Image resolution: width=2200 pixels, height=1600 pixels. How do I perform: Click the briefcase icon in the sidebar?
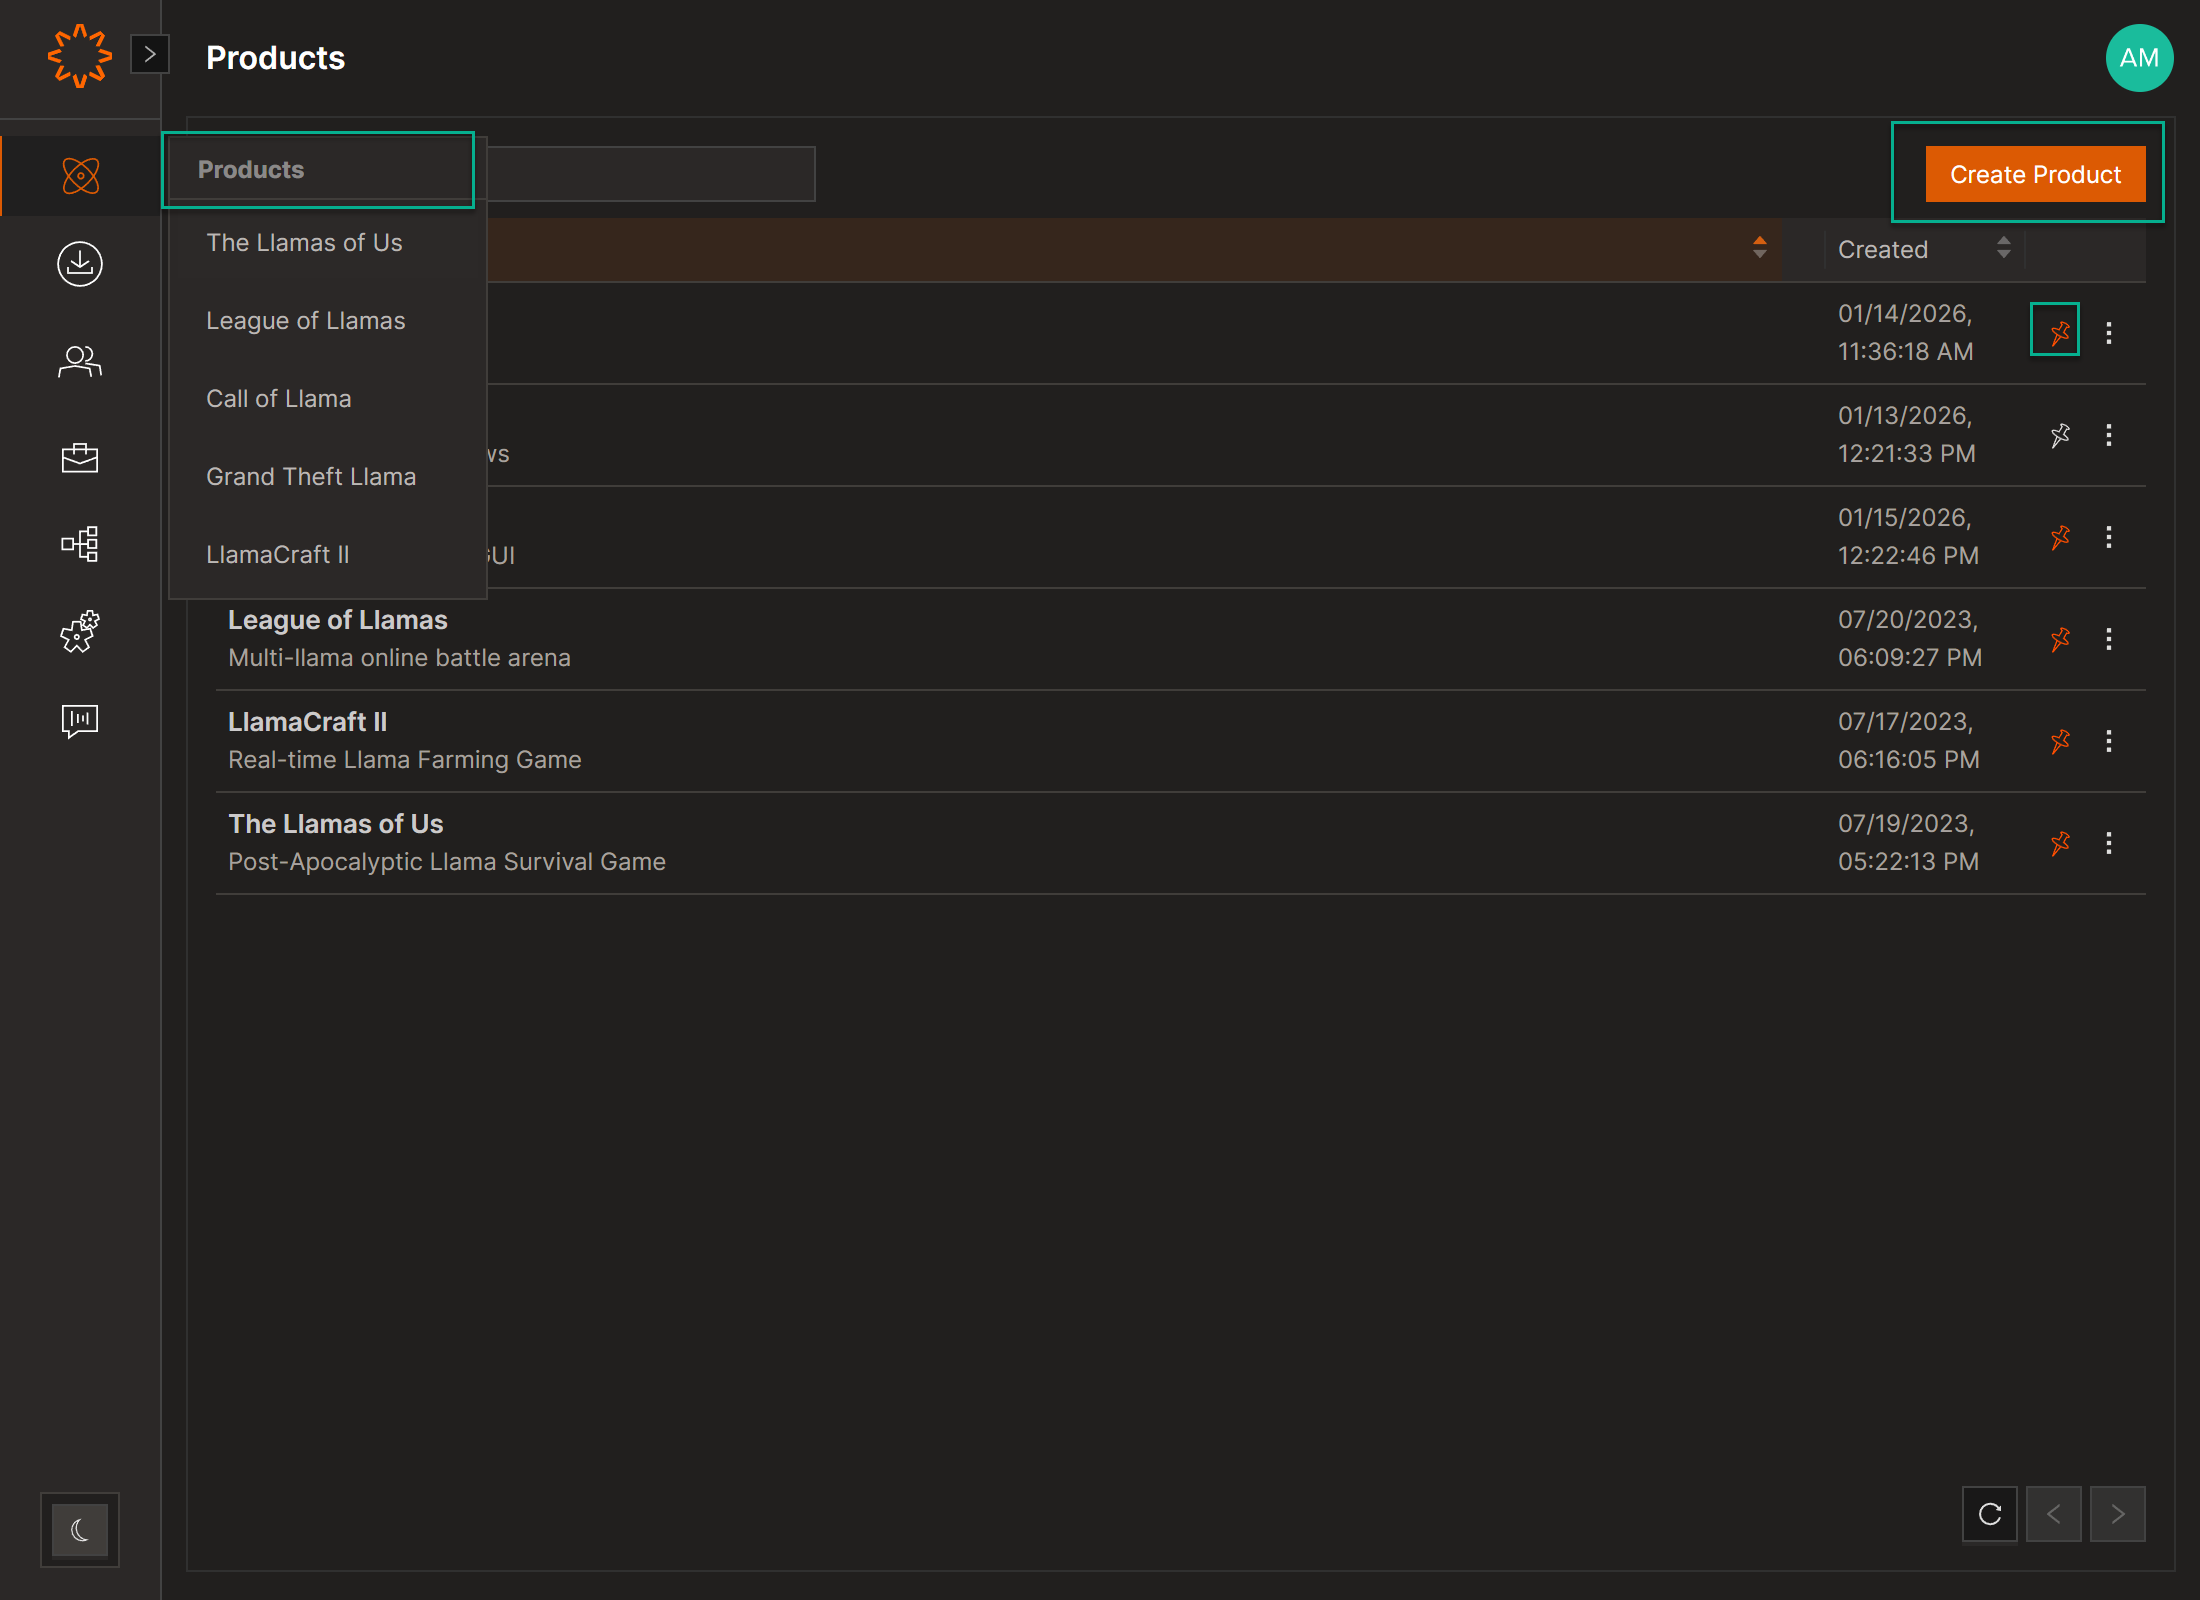coord(80,458)
